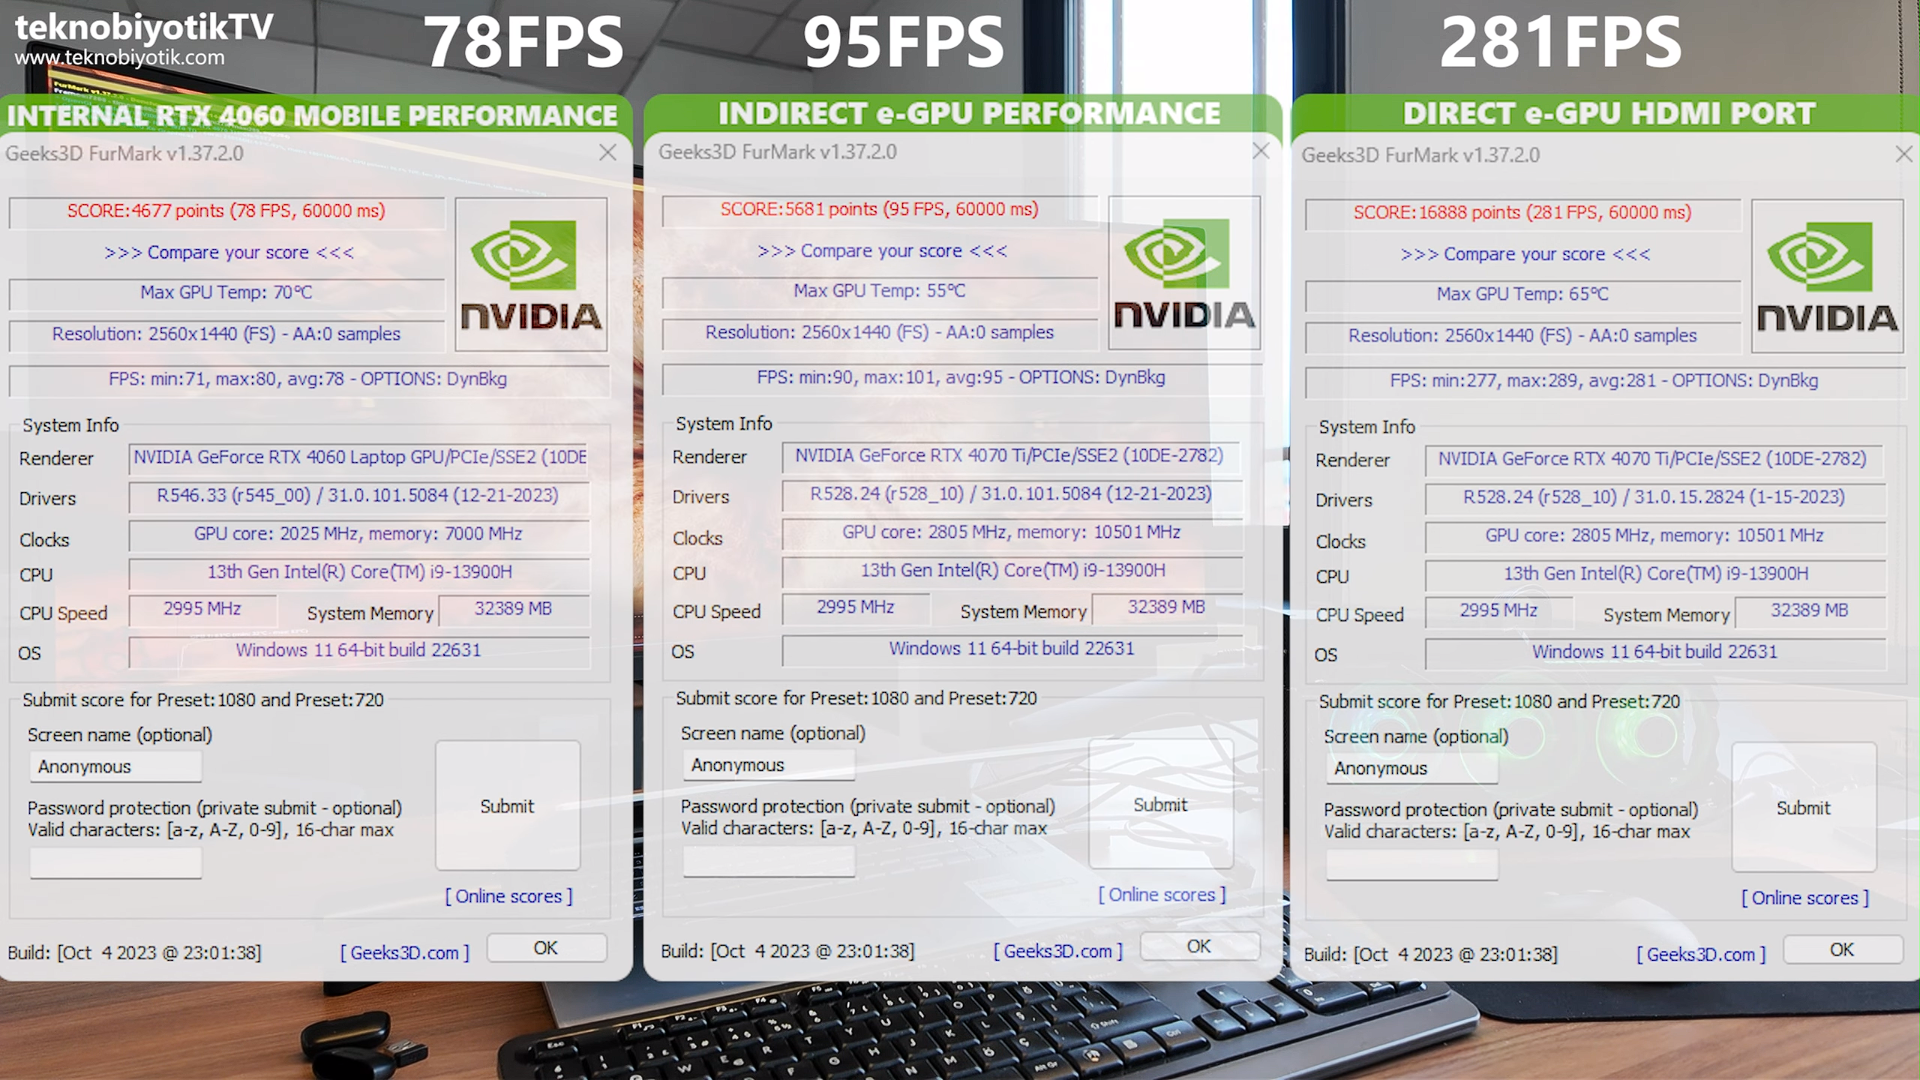This screenshot has height=1080, width=1920.
Task: Open Compare your score link in the 281 FPS window
Action: (1525, 254)
